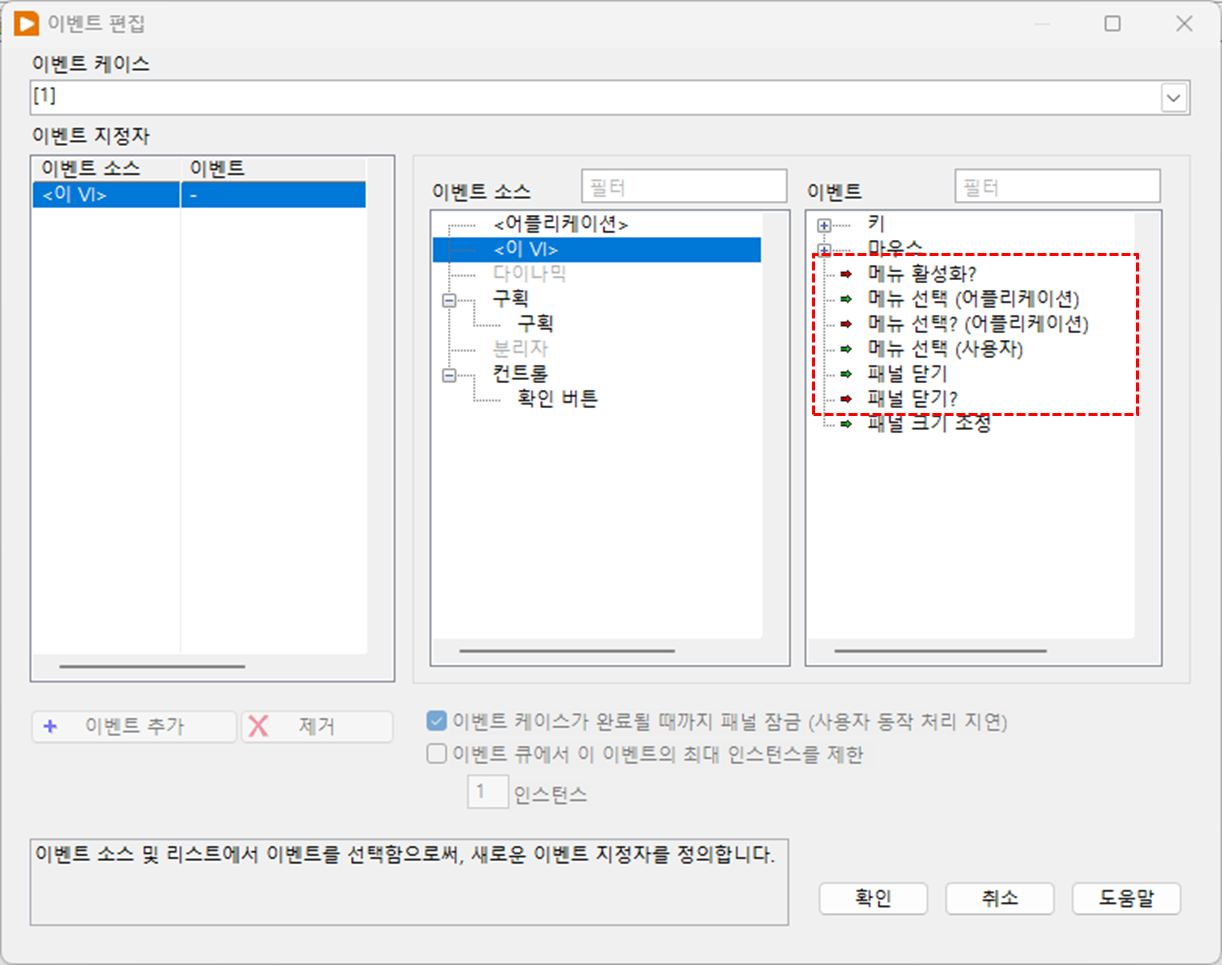Click the red arrow beside 패널 닫기?
The height and width of the screenshot is (965, 1222).
tap(846, 399)
